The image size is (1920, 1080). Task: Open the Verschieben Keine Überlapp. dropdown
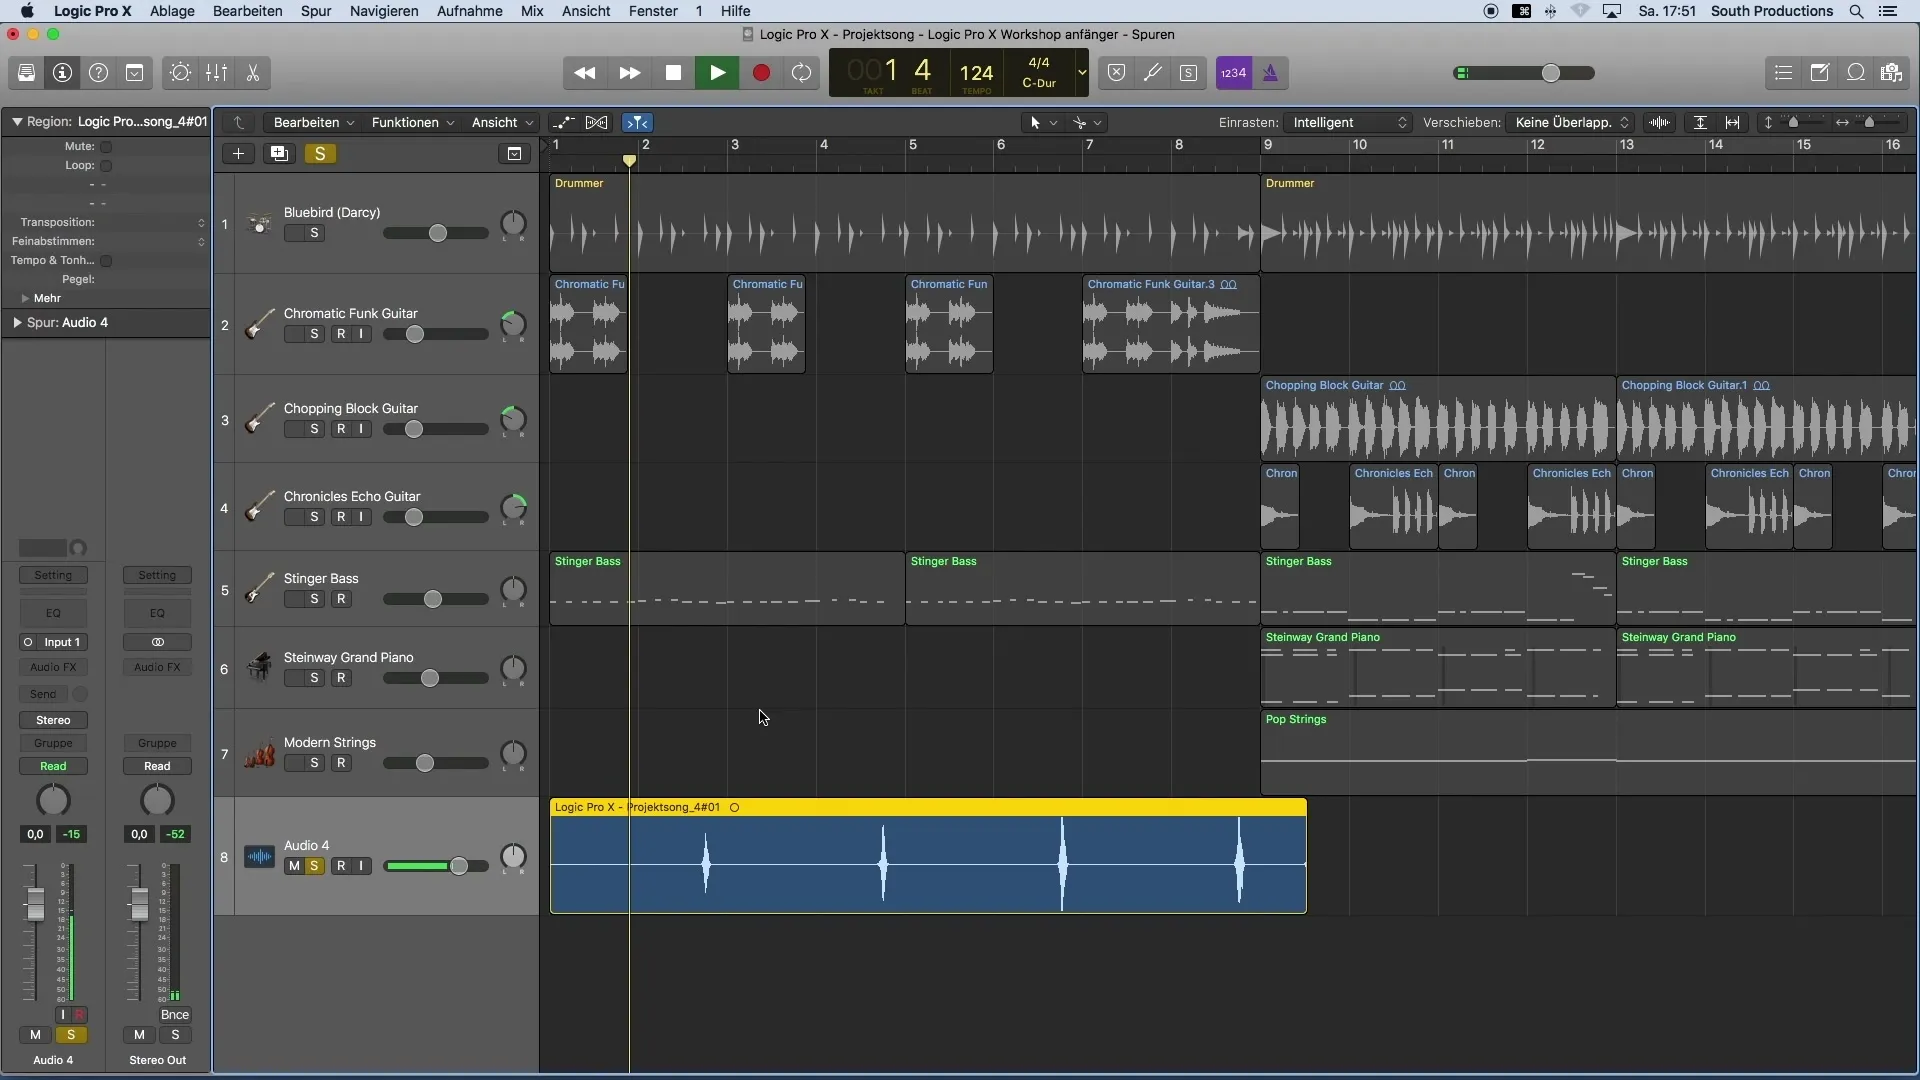click(1570, 123)
